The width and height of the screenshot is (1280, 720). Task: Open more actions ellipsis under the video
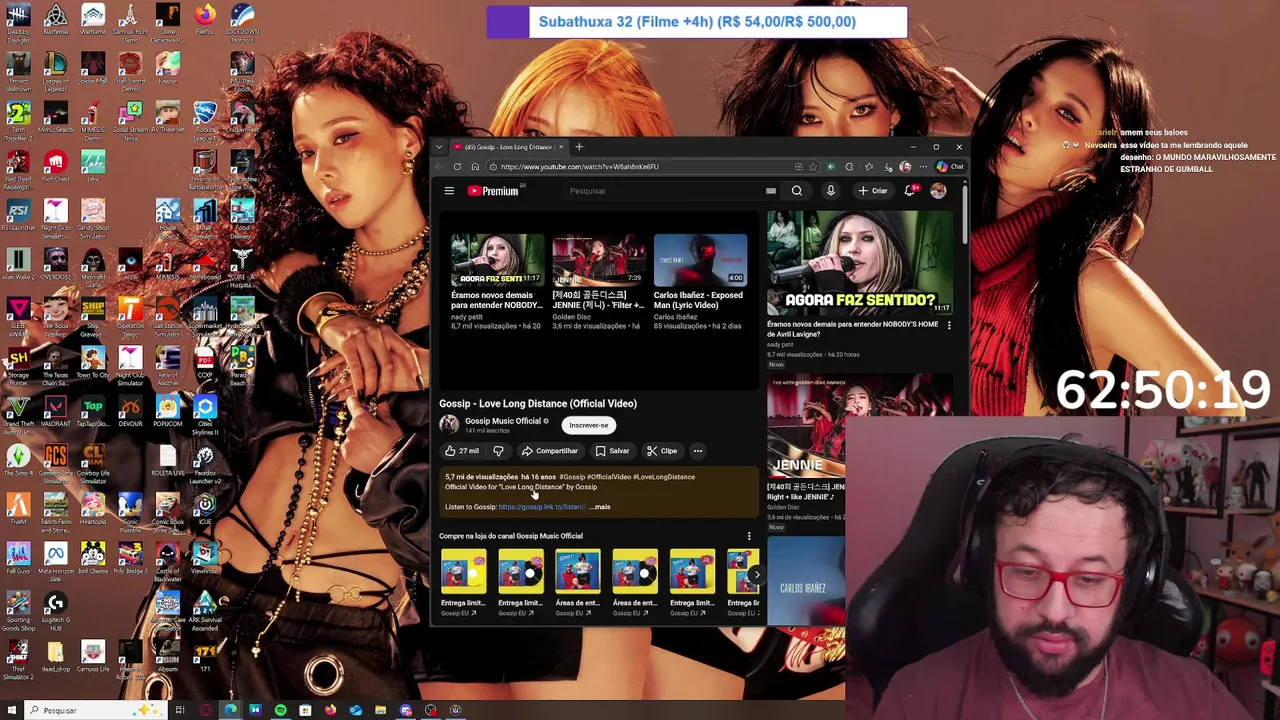(x=698, y=451)
